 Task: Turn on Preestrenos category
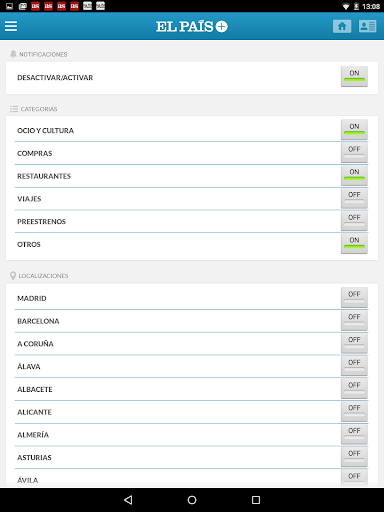[354, 221]
